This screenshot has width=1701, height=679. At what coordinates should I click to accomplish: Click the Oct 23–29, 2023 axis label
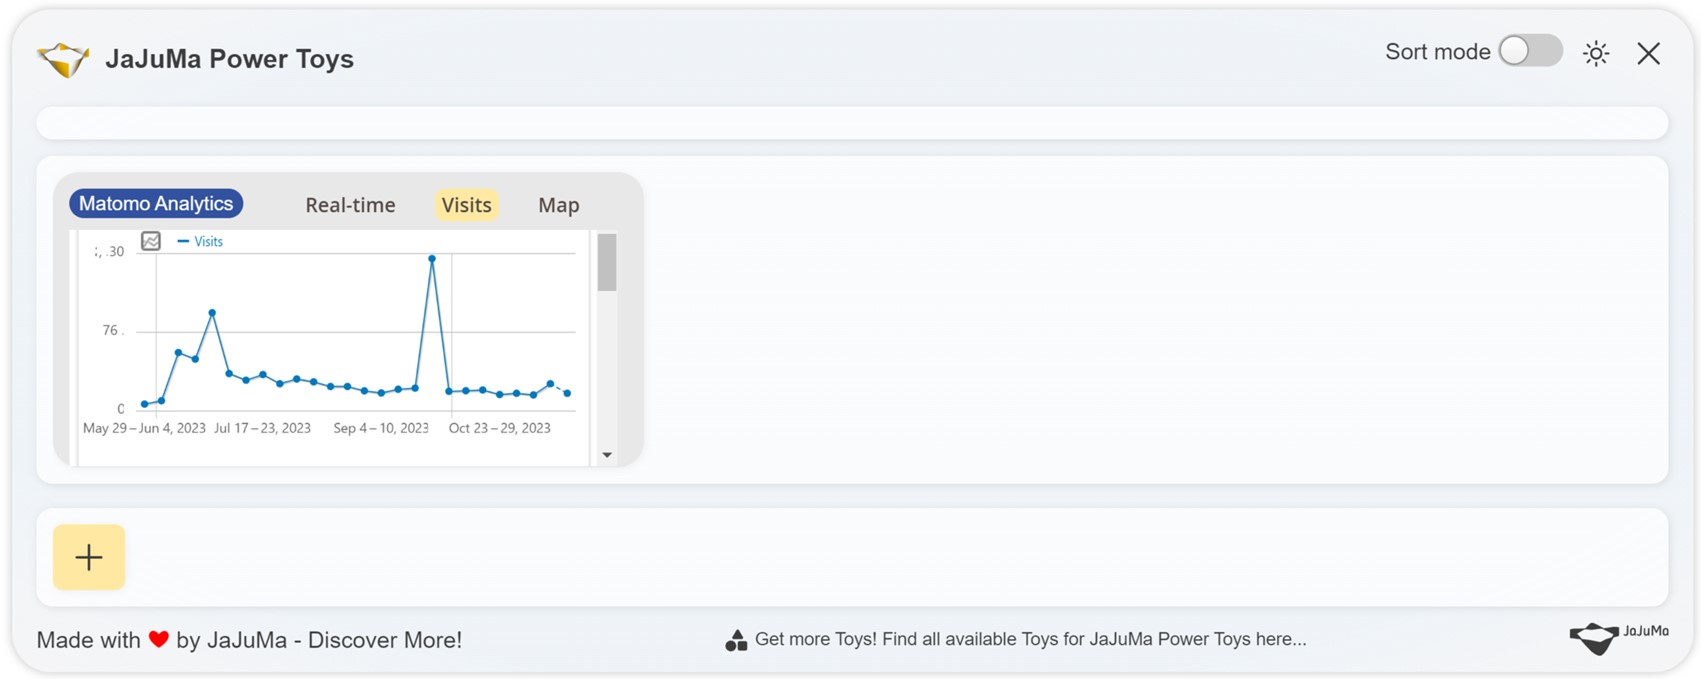tap(499, 428)
